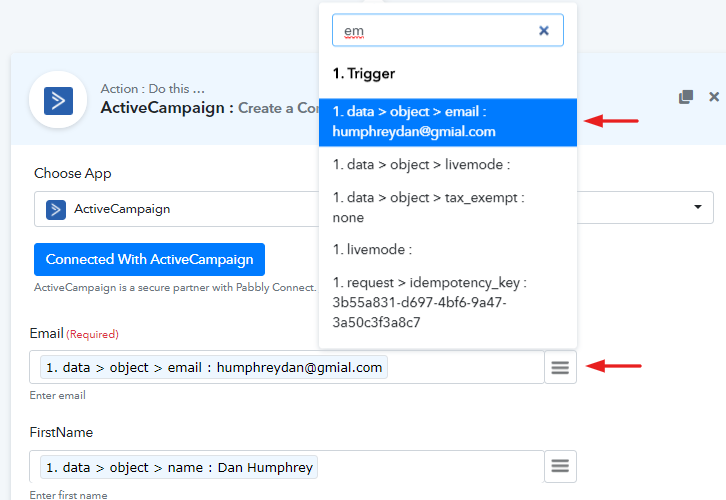Select the 'data > object > email' option
This screenshot has height=500, width=726.
pos(448,122)
